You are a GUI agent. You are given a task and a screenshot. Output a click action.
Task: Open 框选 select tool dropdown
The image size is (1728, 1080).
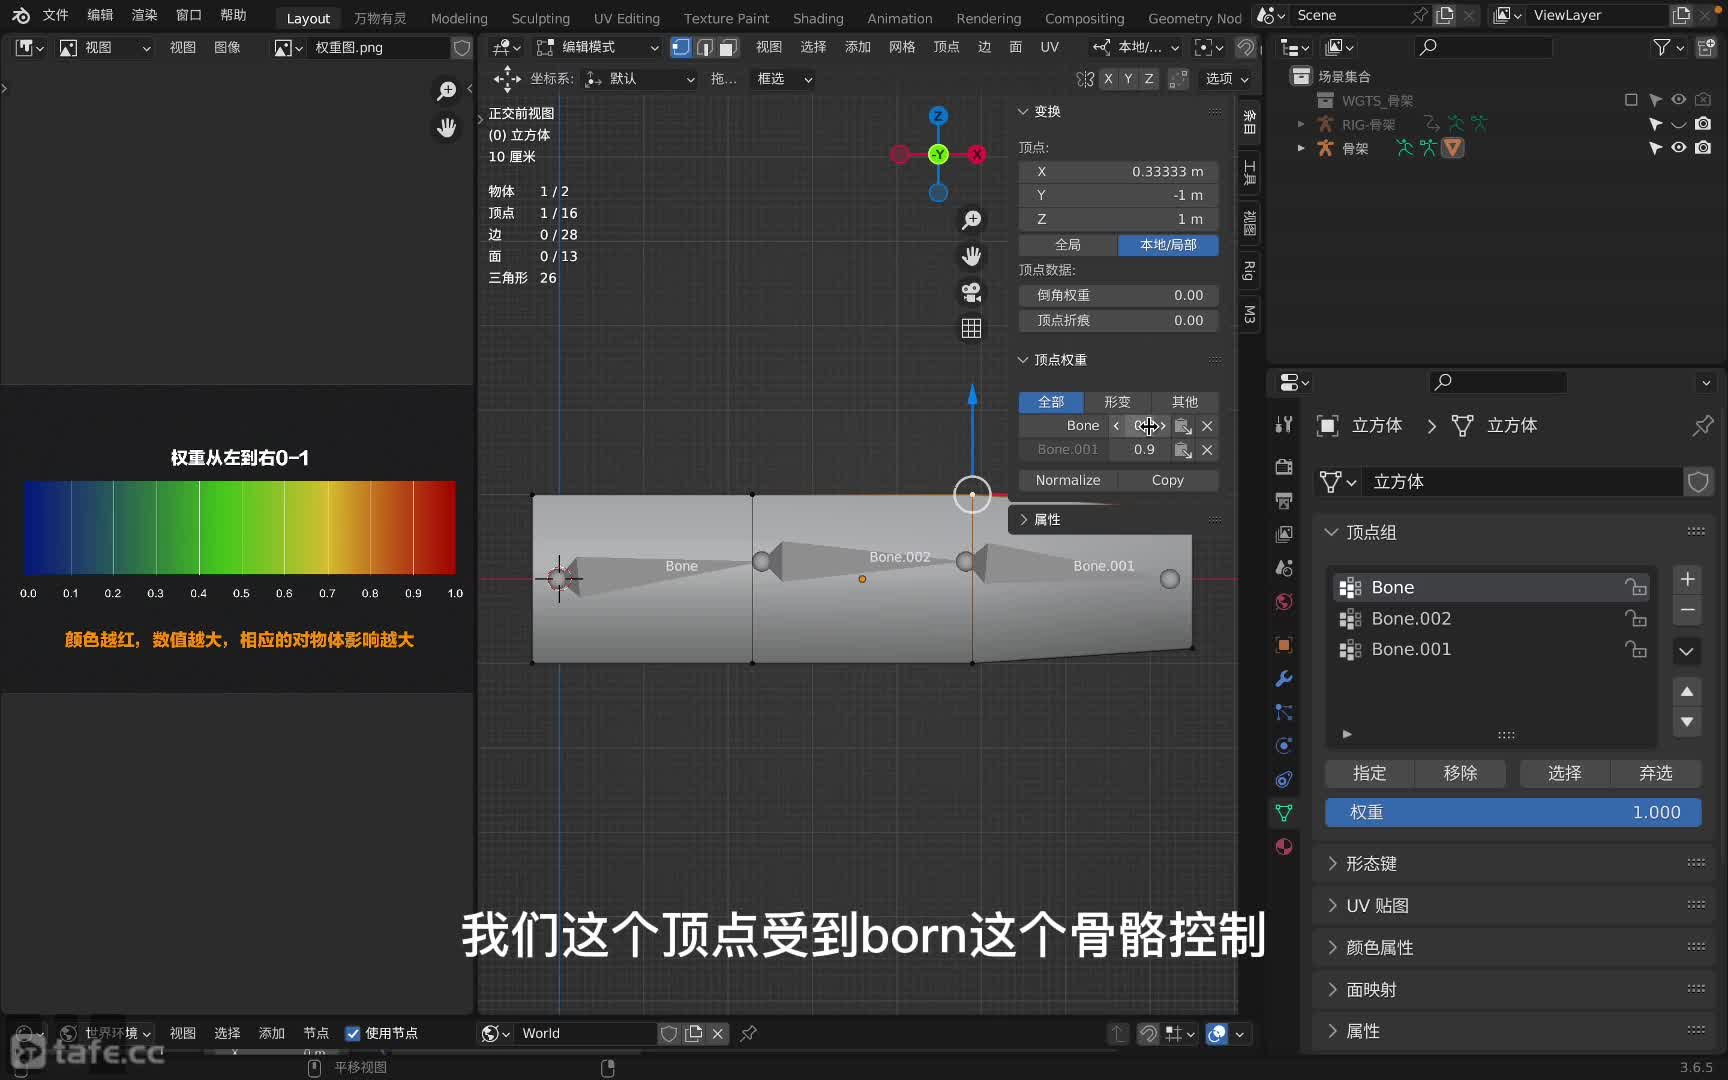pos(784,79)
